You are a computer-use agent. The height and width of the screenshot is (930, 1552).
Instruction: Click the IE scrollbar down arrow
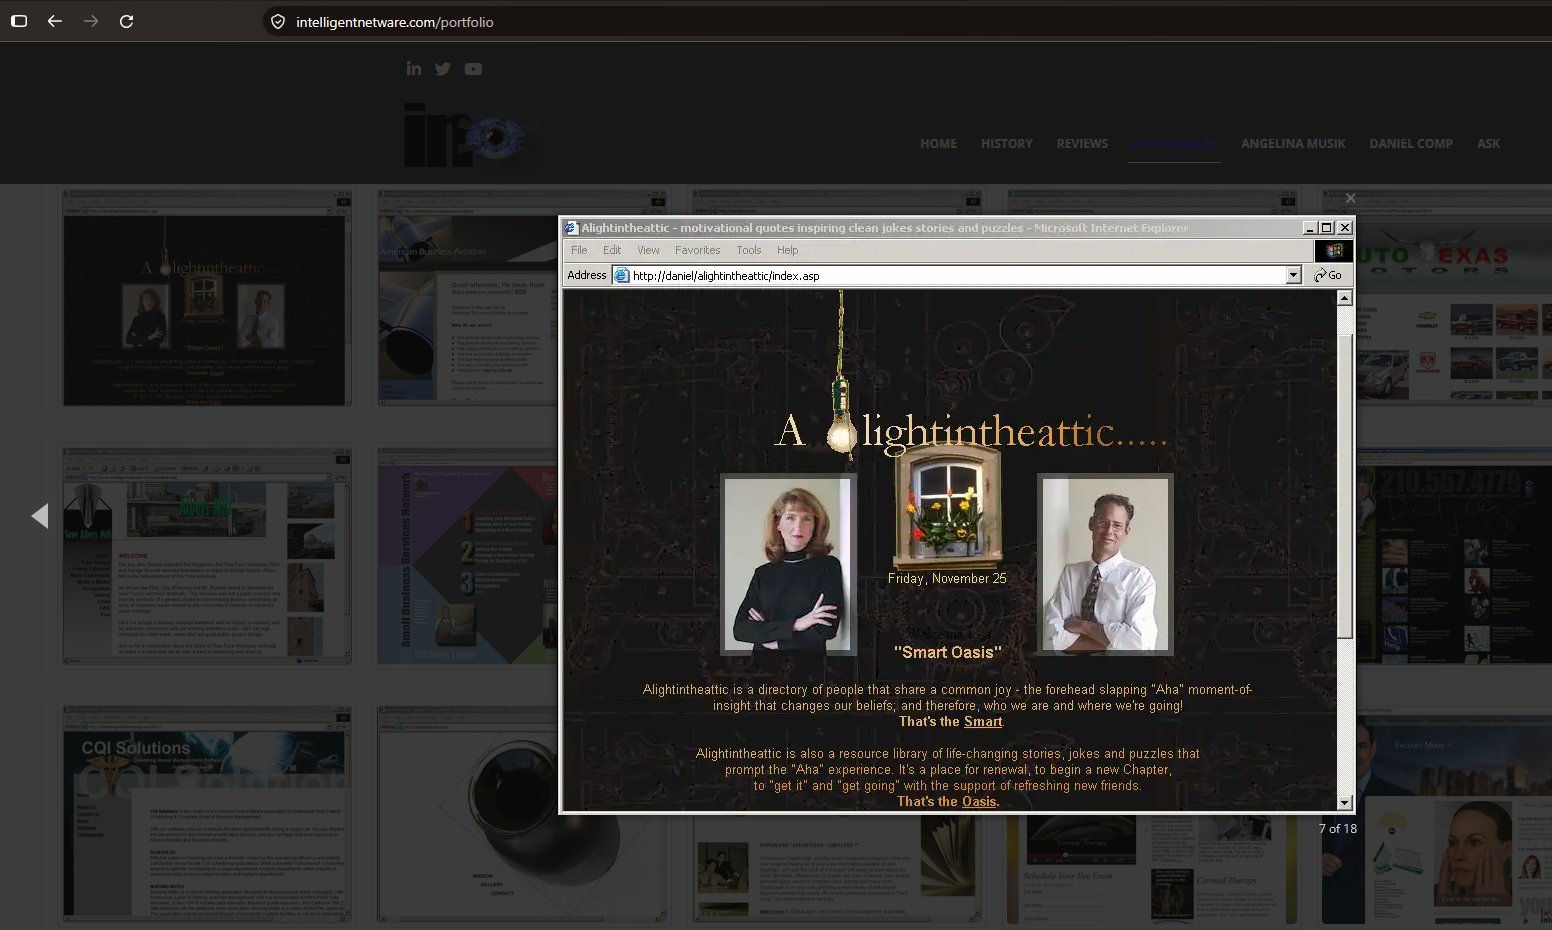(1345, 802)
